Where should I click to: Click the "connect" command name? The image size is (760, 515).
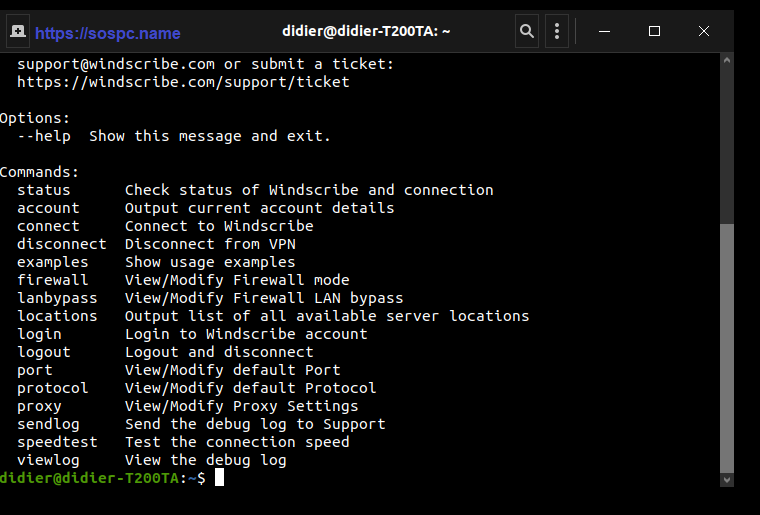(48, 226)
